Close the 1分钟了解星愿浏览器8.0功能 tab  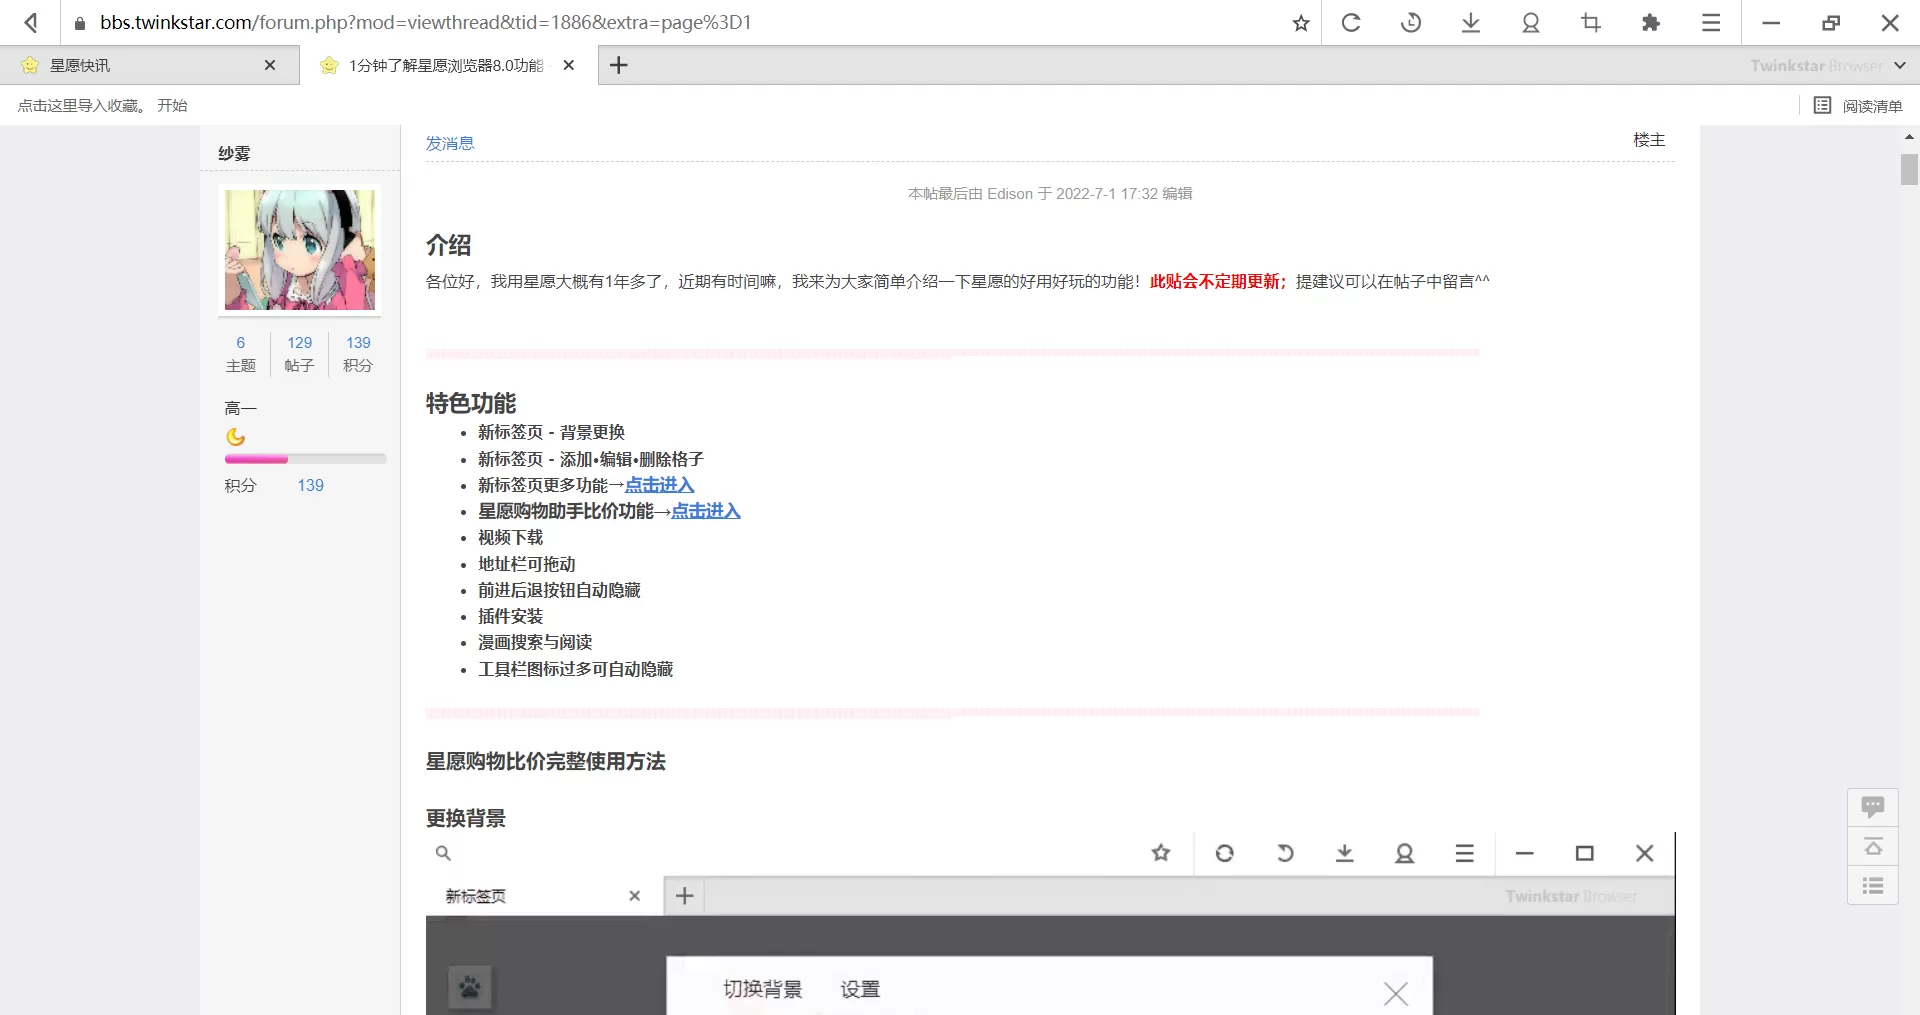click(x=569, y=66)
